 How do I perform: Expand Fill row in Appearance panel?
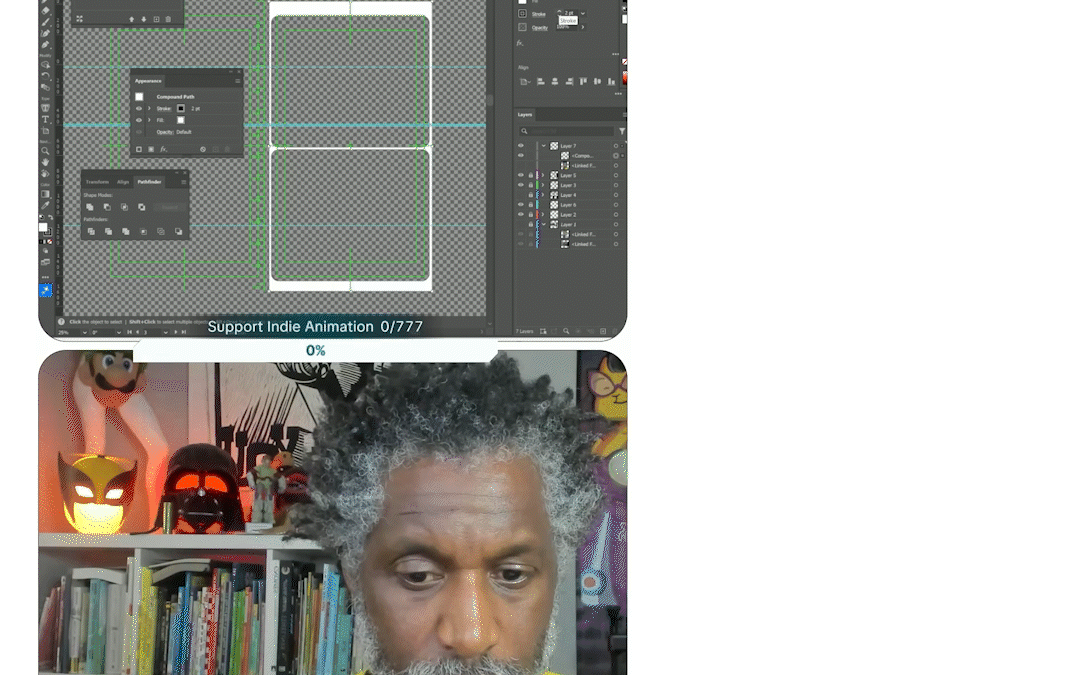coord(149,120)
